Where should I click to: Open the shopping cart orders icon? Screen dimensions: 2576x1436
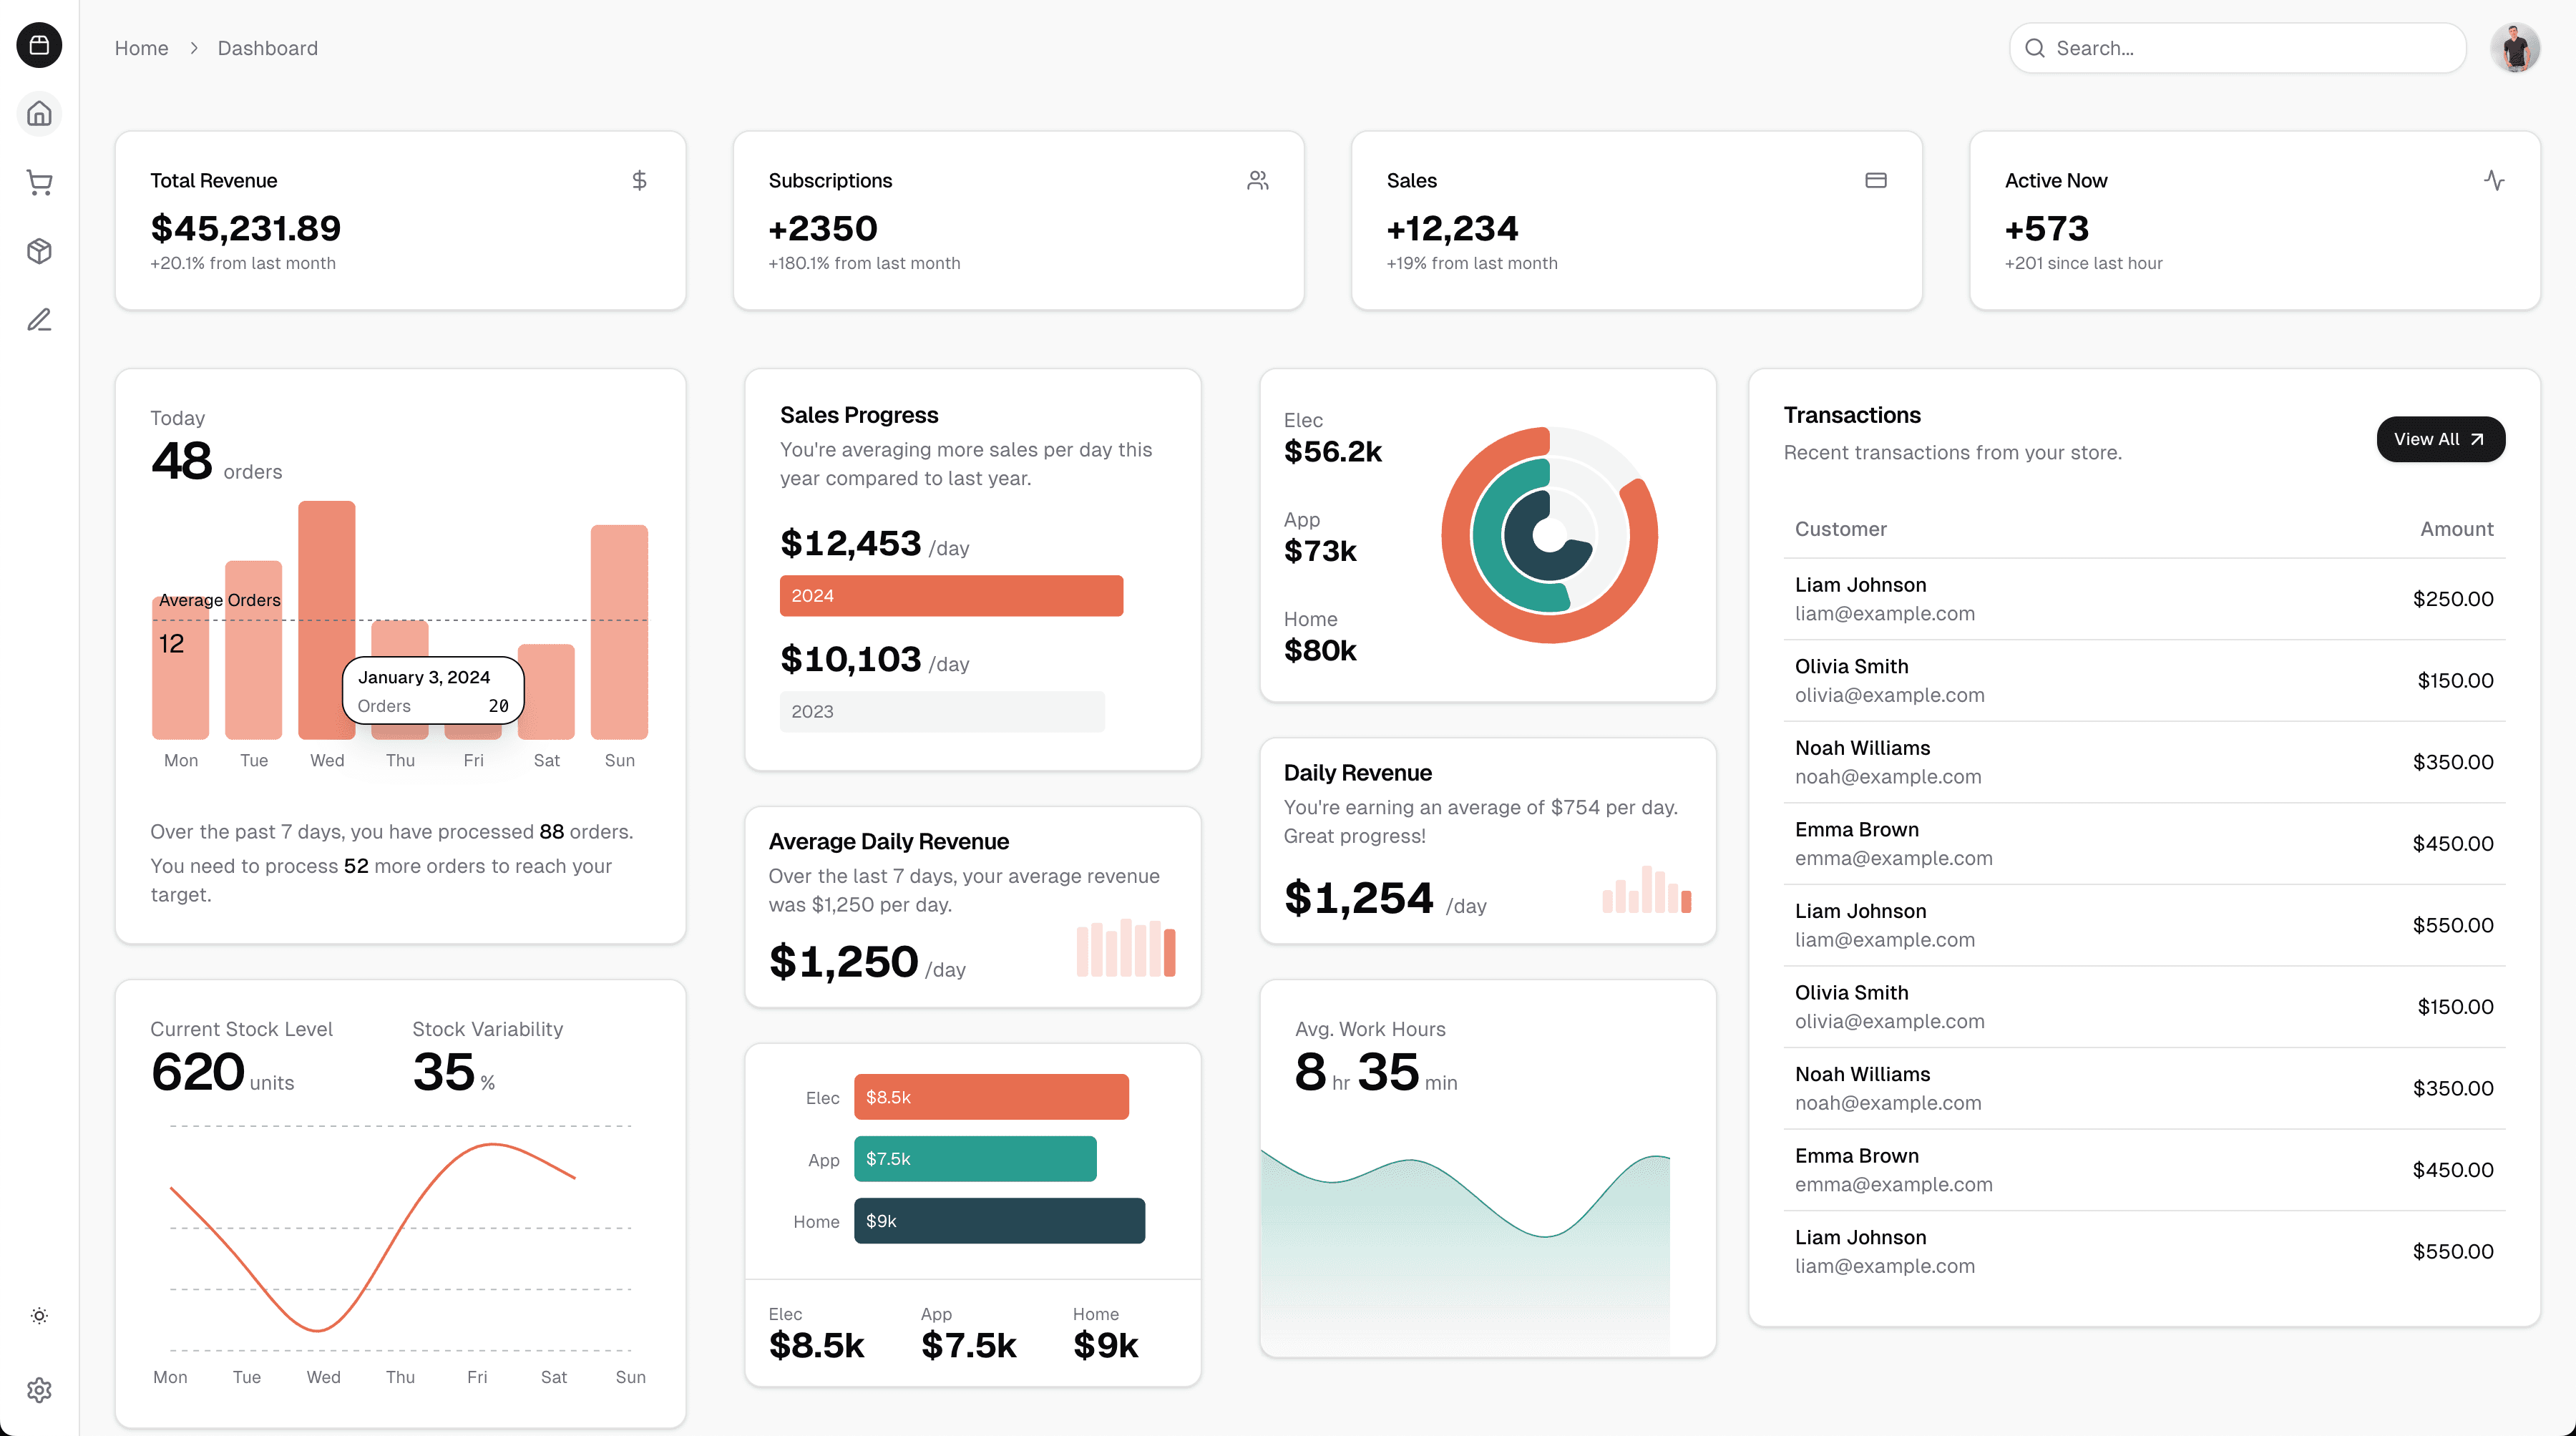[39, 182]
